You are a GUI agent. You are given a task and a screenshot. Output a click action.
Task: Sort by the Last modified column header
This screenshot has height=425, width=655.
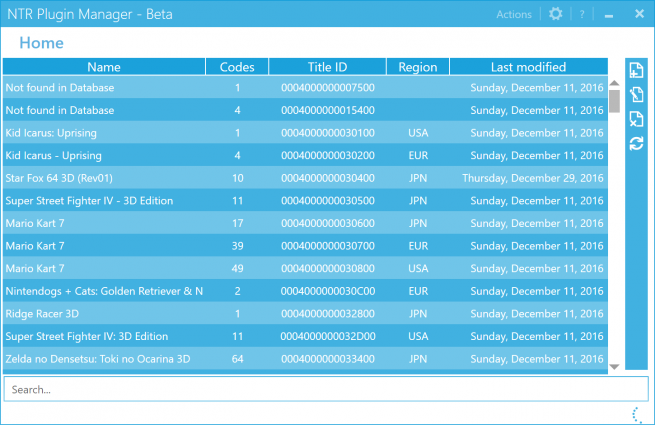[527, 67]
